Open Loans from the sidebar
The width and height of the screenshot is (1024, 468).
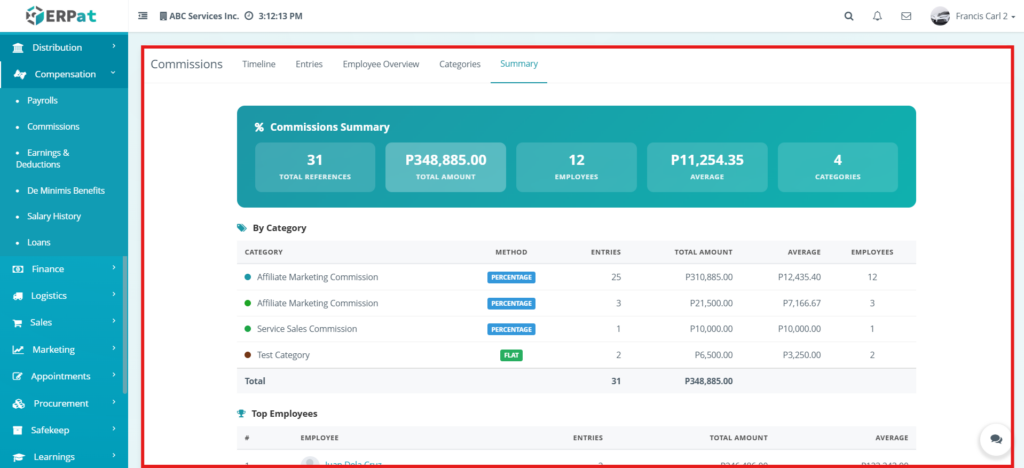coord(38,242)
